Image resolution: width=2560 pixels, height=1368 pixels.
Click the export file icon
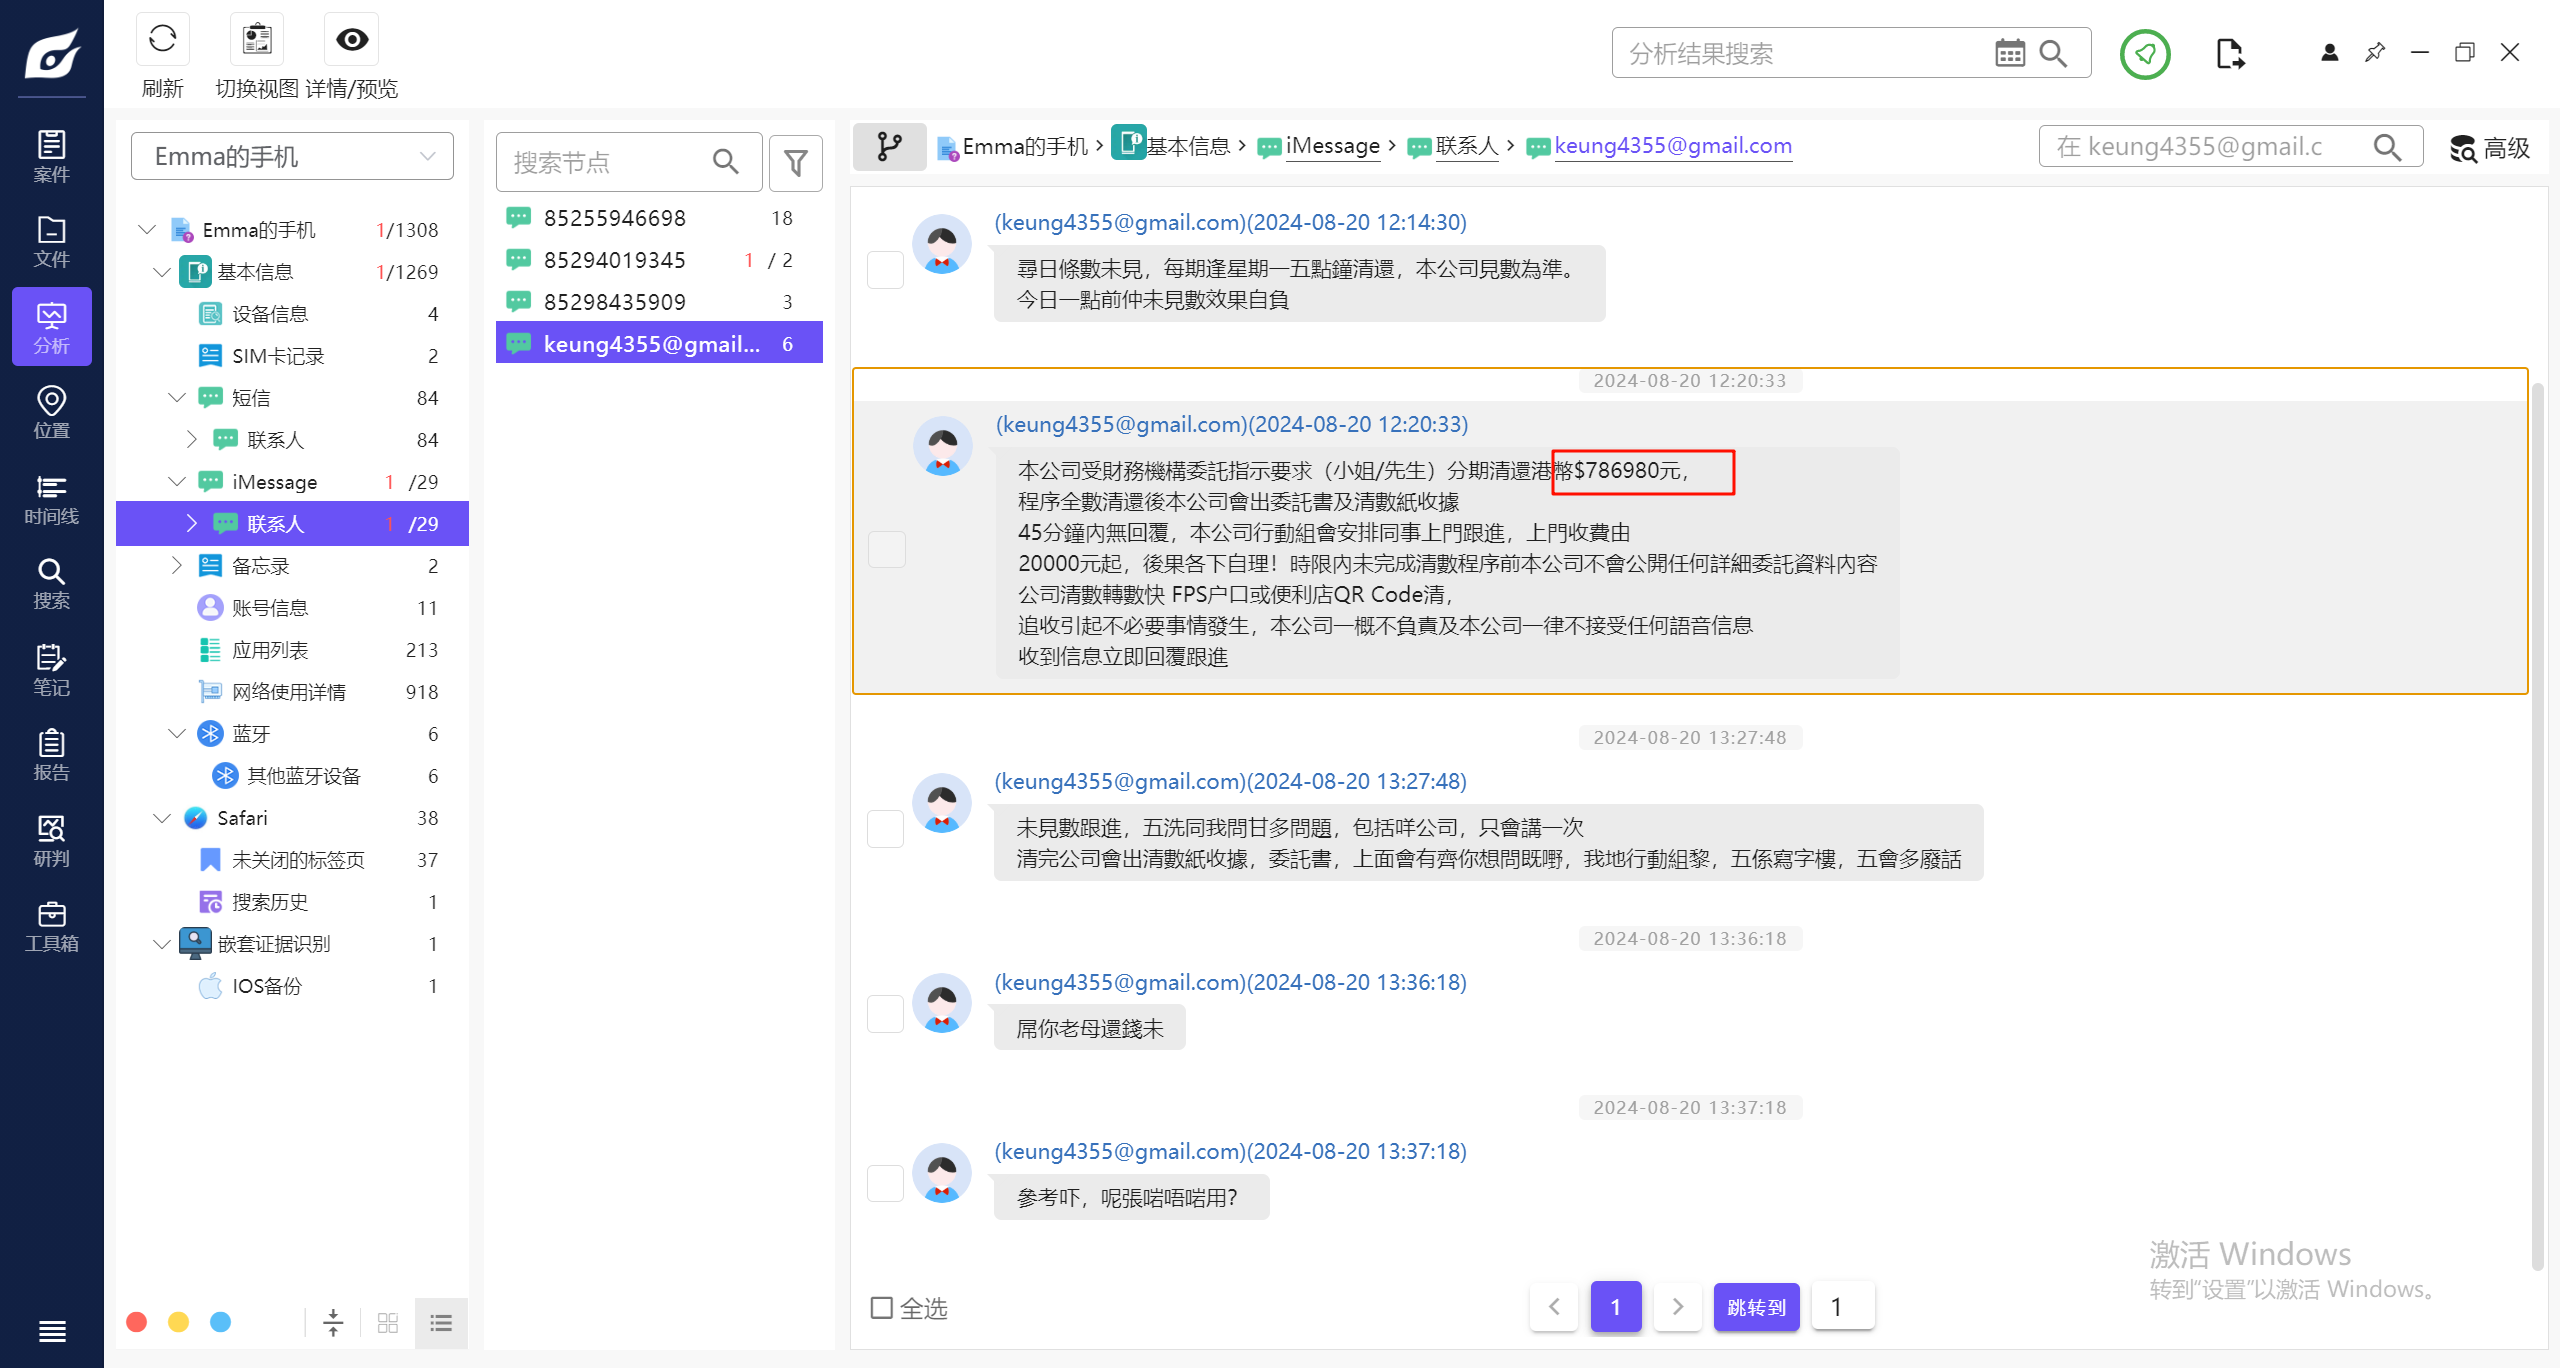2230,54
